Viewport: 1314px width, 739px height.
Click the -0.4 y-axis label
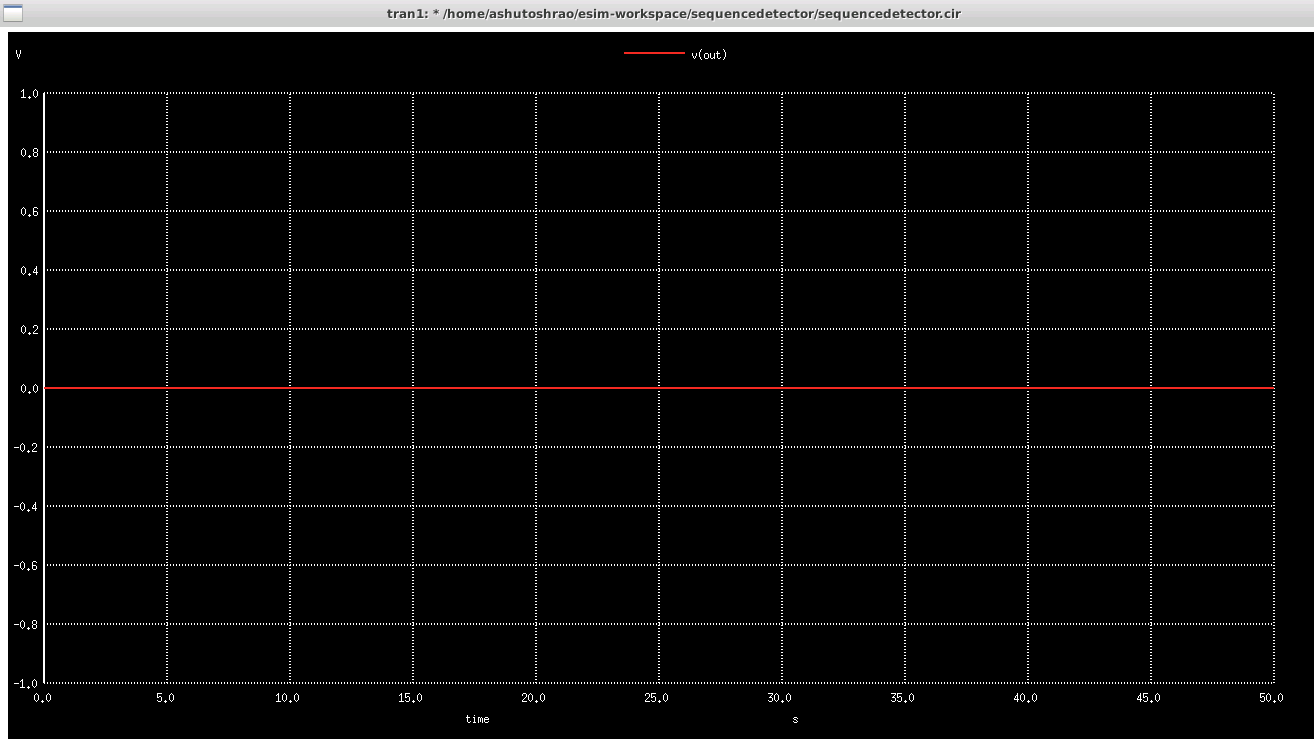(27, 507)
